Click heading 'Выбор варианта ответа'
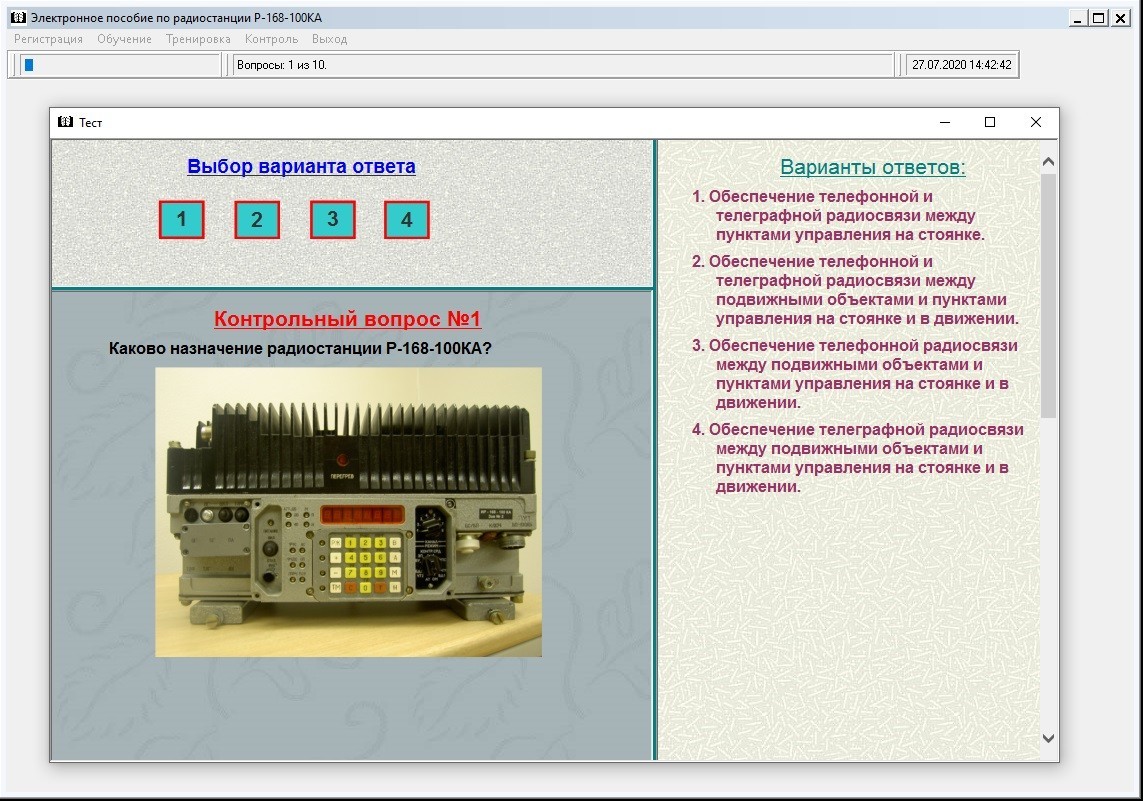1143x801 pixels. [301, 166]
